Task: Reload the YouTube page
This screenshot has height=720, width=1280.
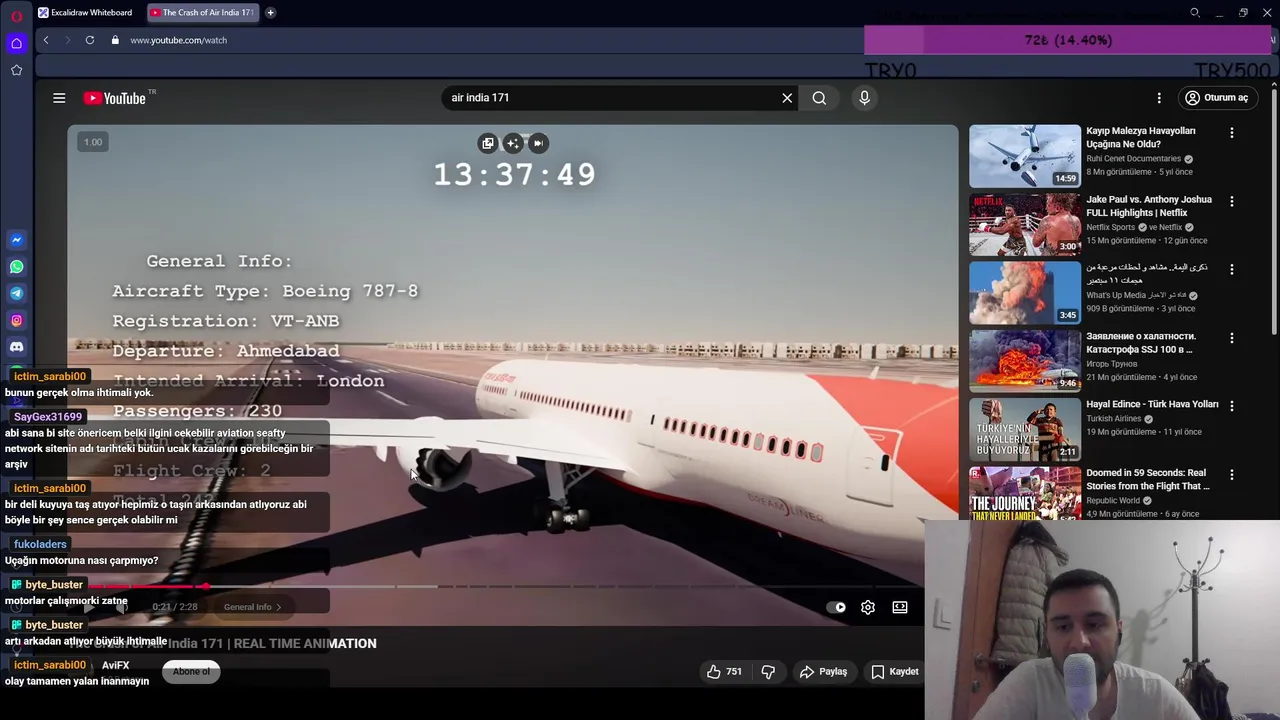Action: click(x=90, y=40)
